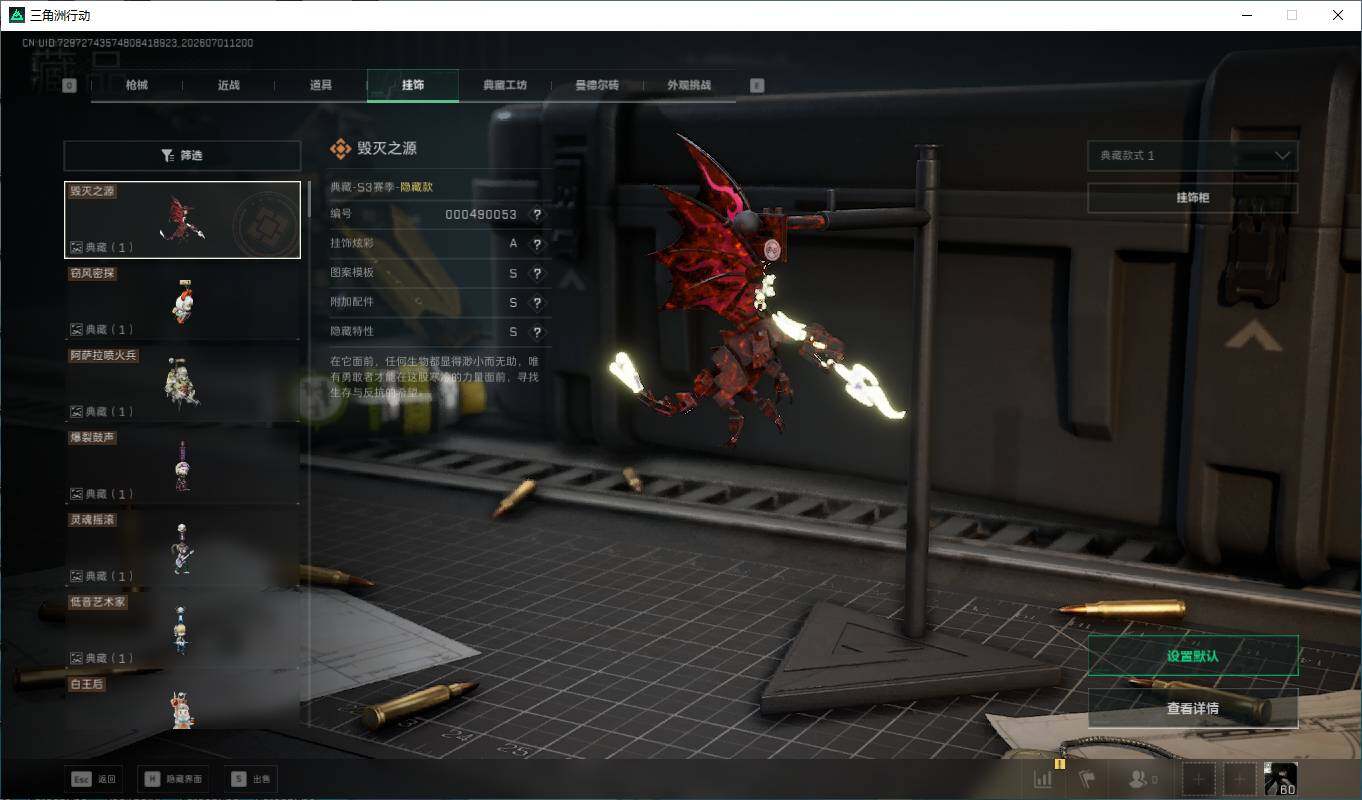Viewport: 1362px width, 800px height.
Task: Open the 挂饰柜 button
Action: click(x=1193, y=198)
